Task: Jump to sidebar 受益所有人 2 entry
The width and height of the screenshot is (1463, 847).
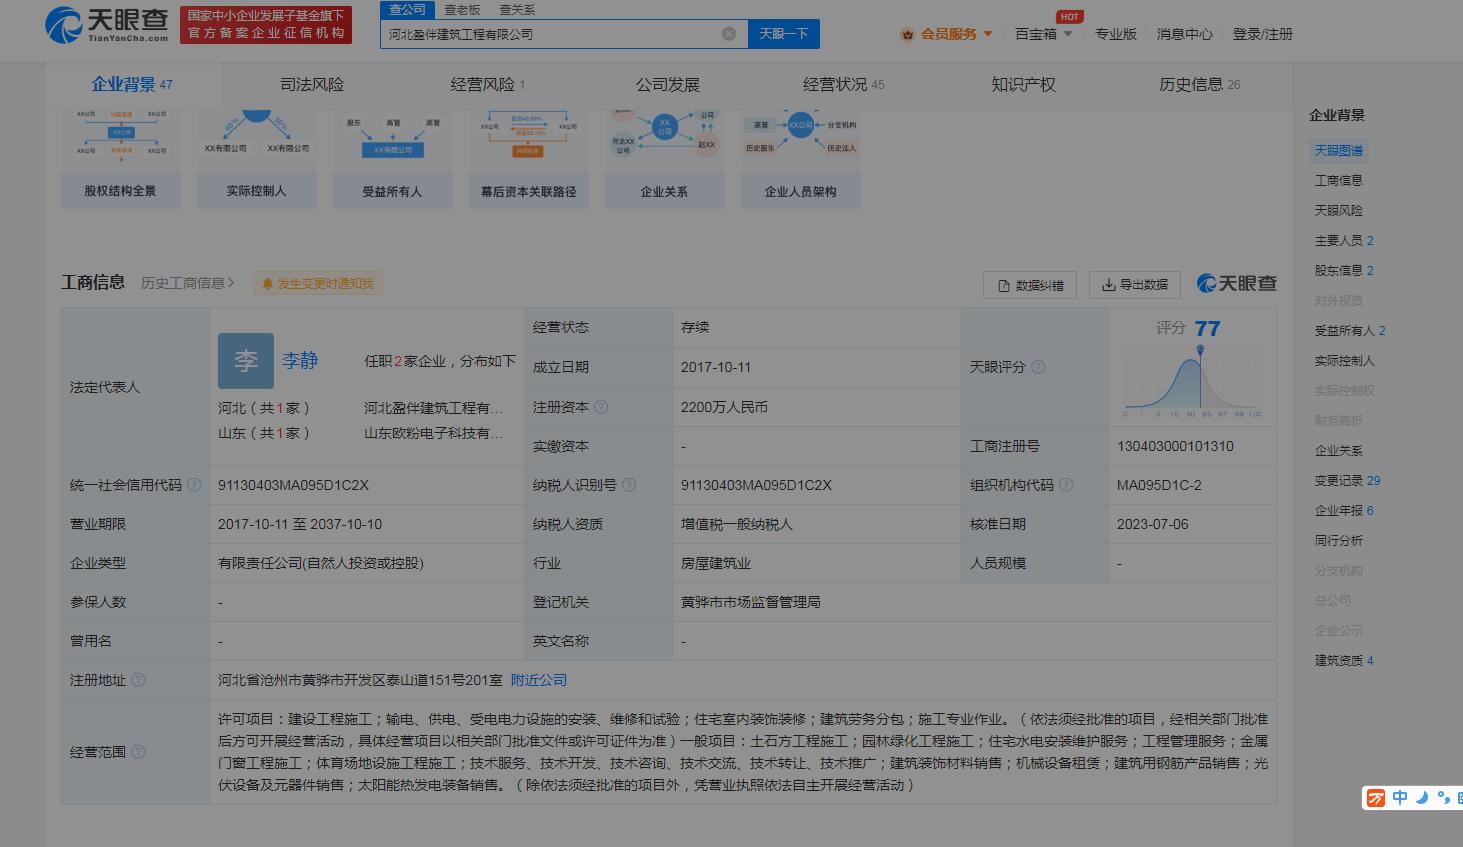Action: pyautogui.click(x=1349, y=331)
